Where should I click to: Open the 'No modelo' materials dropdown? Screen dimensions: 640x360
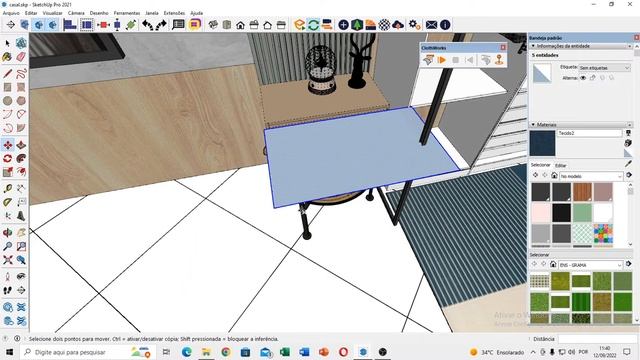pos(591,176)
